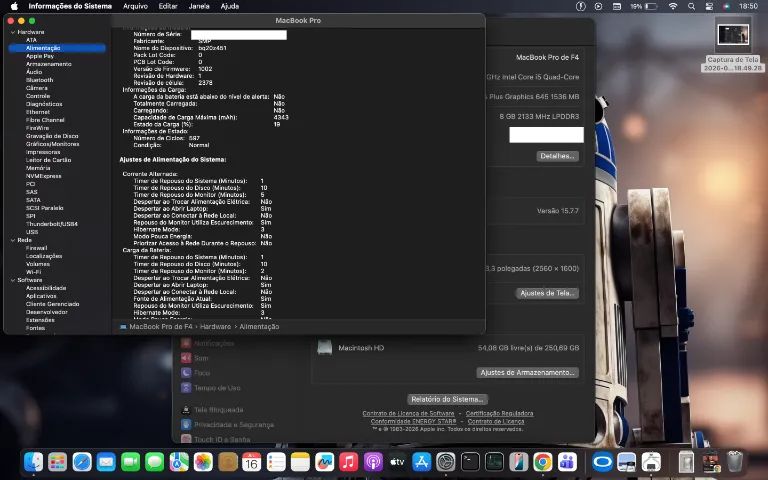The height and width of the screenshot is (480, 768).
Task: Open the Mail app in Dock
Action: pyautogui.click(x=106, y=462)
